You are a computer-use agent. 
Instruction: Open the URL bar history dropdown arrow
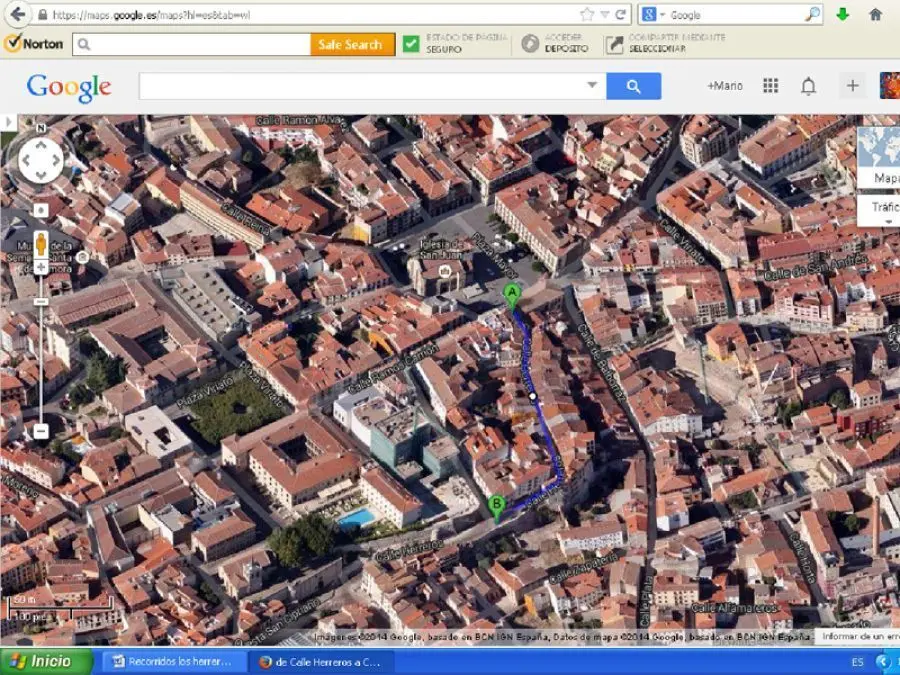pos(604,14)
